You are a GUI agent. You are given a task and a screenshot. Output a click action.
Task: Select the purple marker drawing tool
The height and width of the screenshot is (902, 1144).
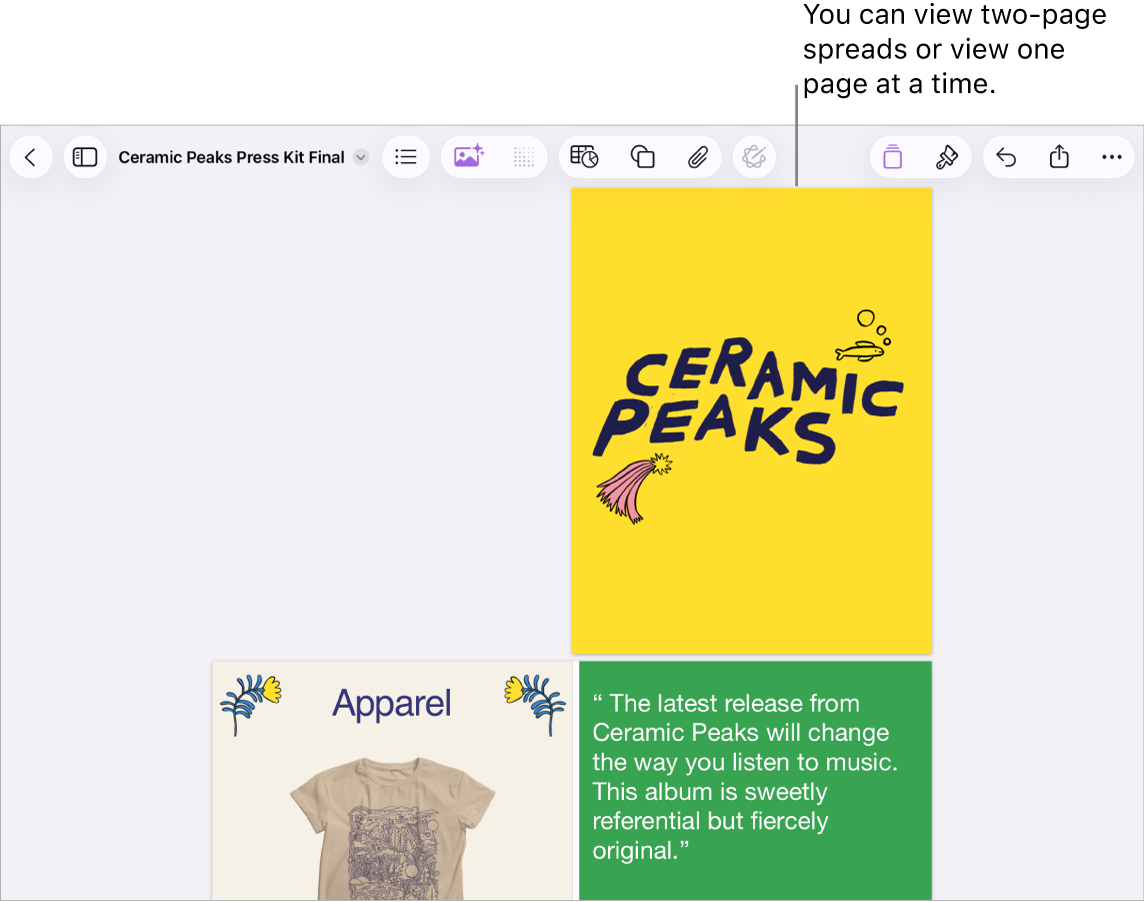892,157
